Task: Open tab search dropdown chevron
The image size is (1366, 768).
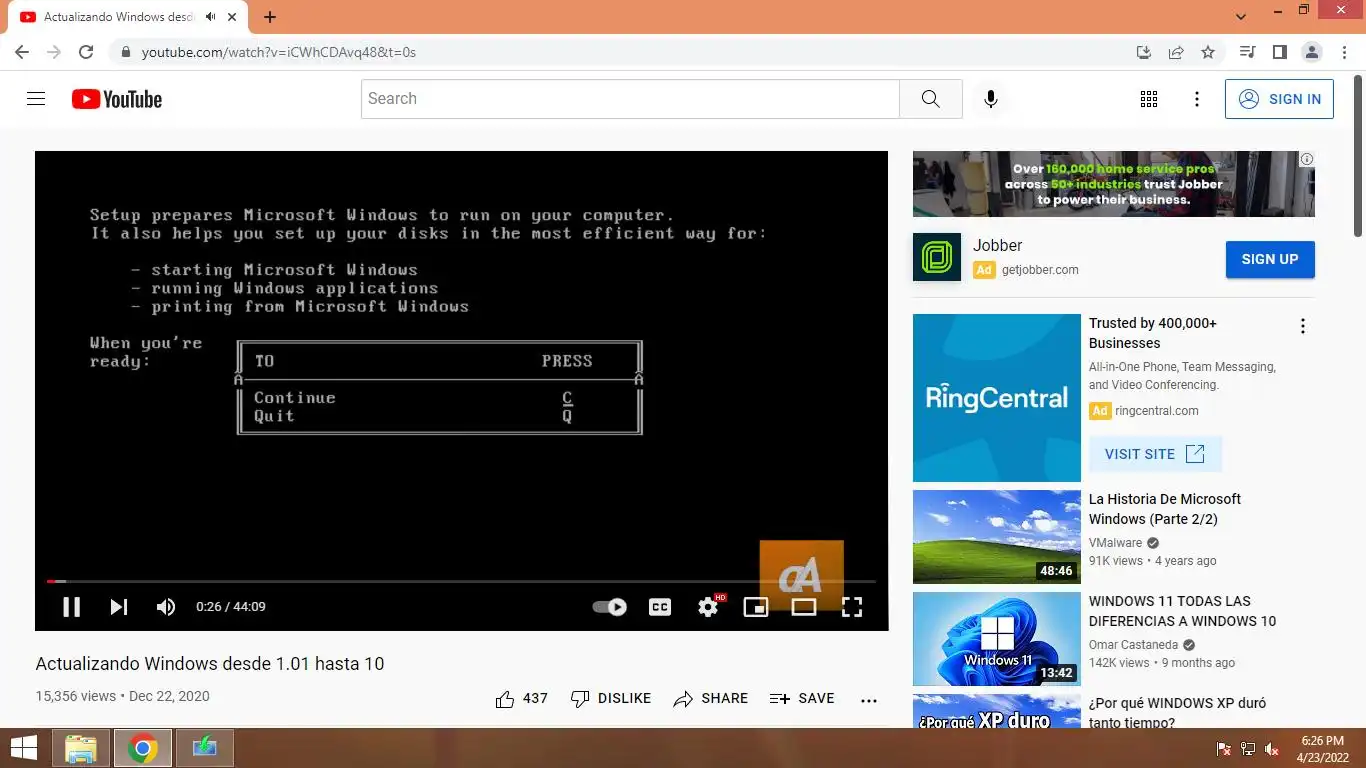Action: 1241,17
